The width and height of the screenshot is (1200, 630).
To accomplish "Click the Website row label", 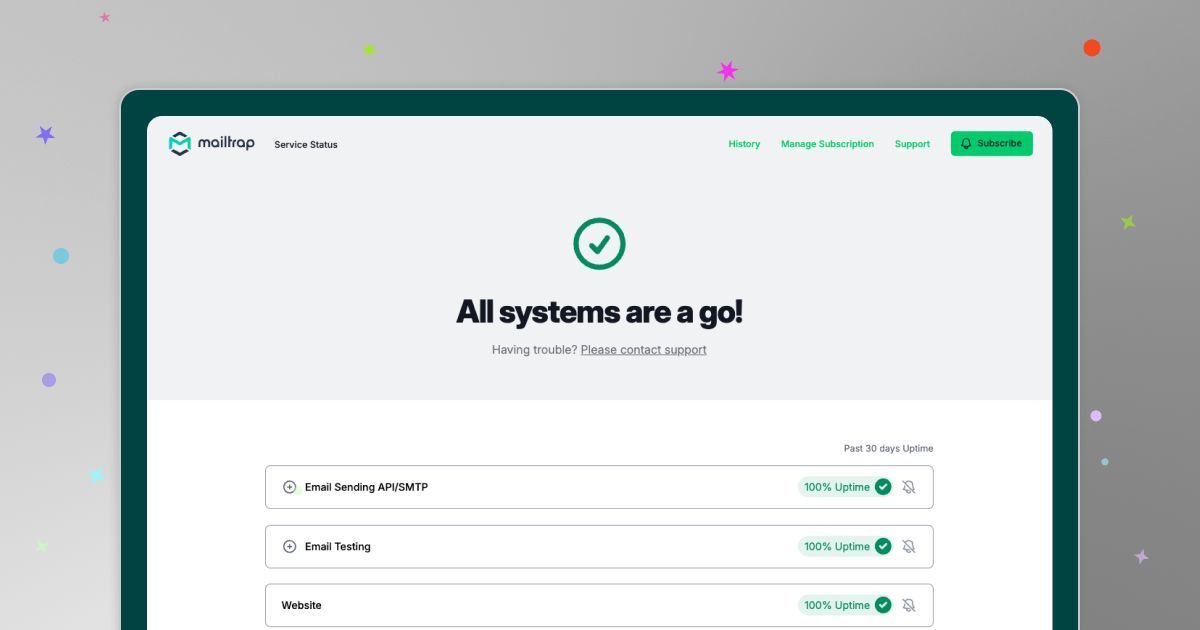I will coord(301,605).
